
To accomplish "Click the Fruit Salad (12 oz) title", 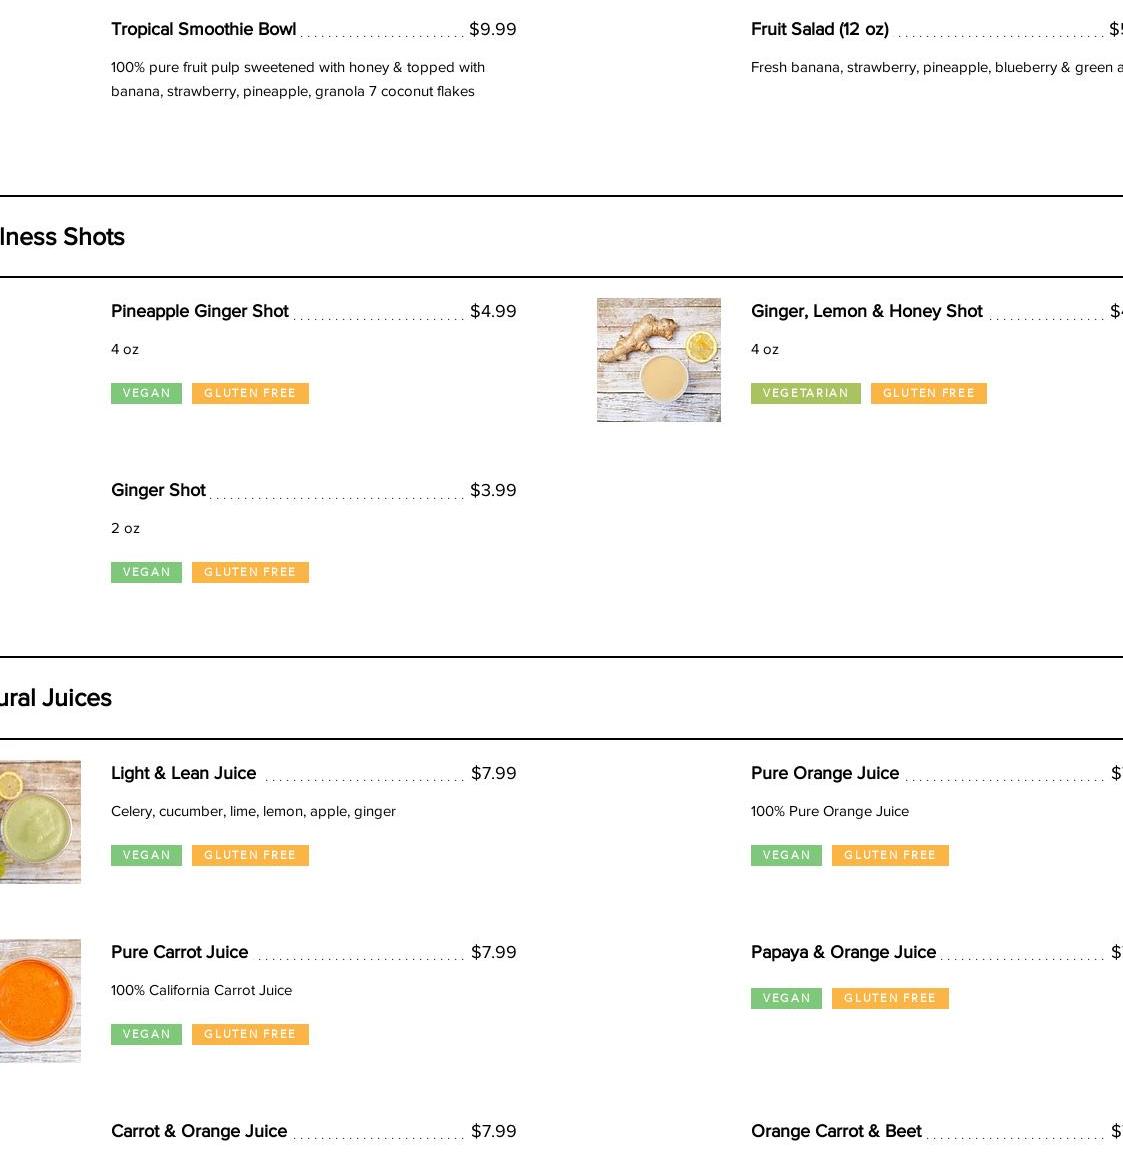I will [x=819, y=29].
